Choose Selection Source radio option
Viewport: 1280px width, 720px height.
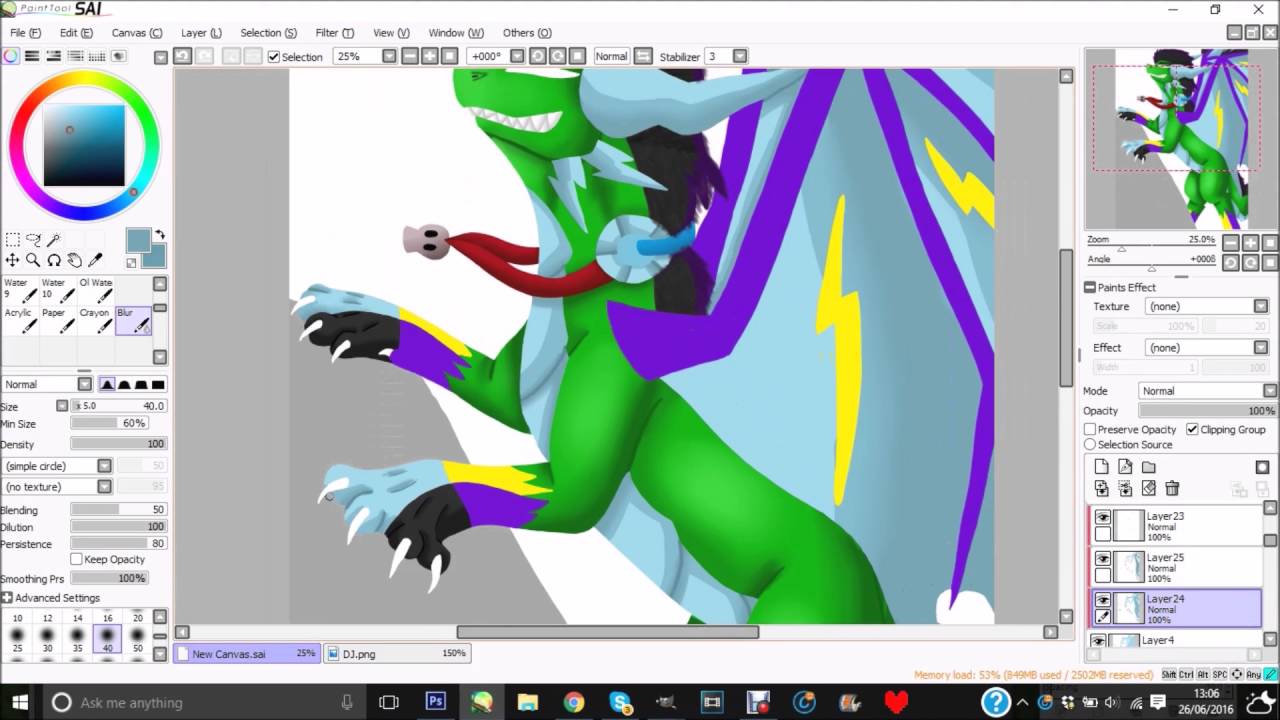(x=1090, y=444)
